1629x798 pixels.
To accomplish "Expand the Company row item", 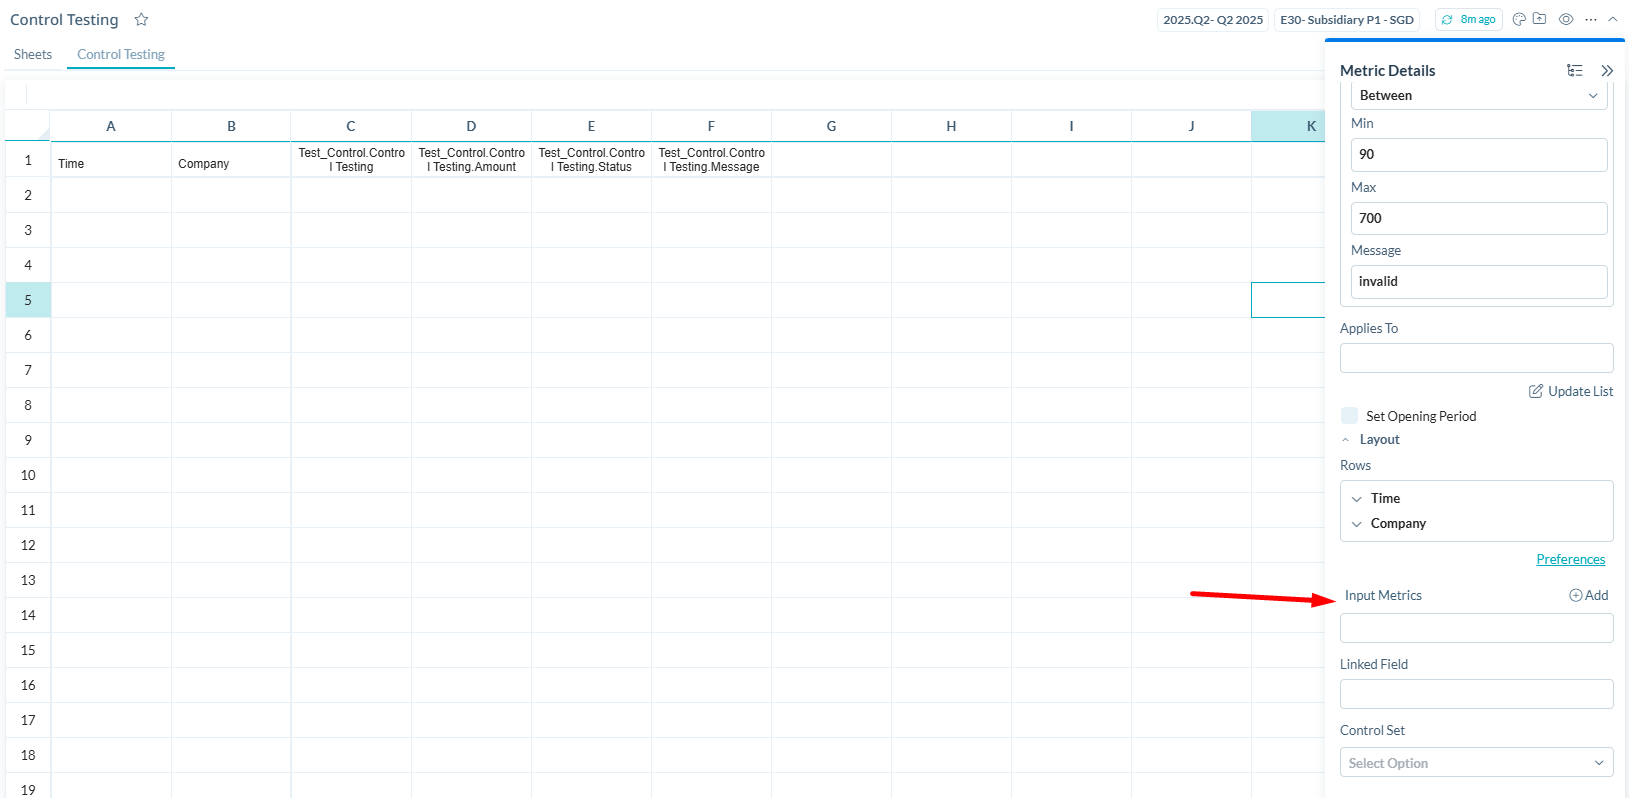I will point(1357,524).
